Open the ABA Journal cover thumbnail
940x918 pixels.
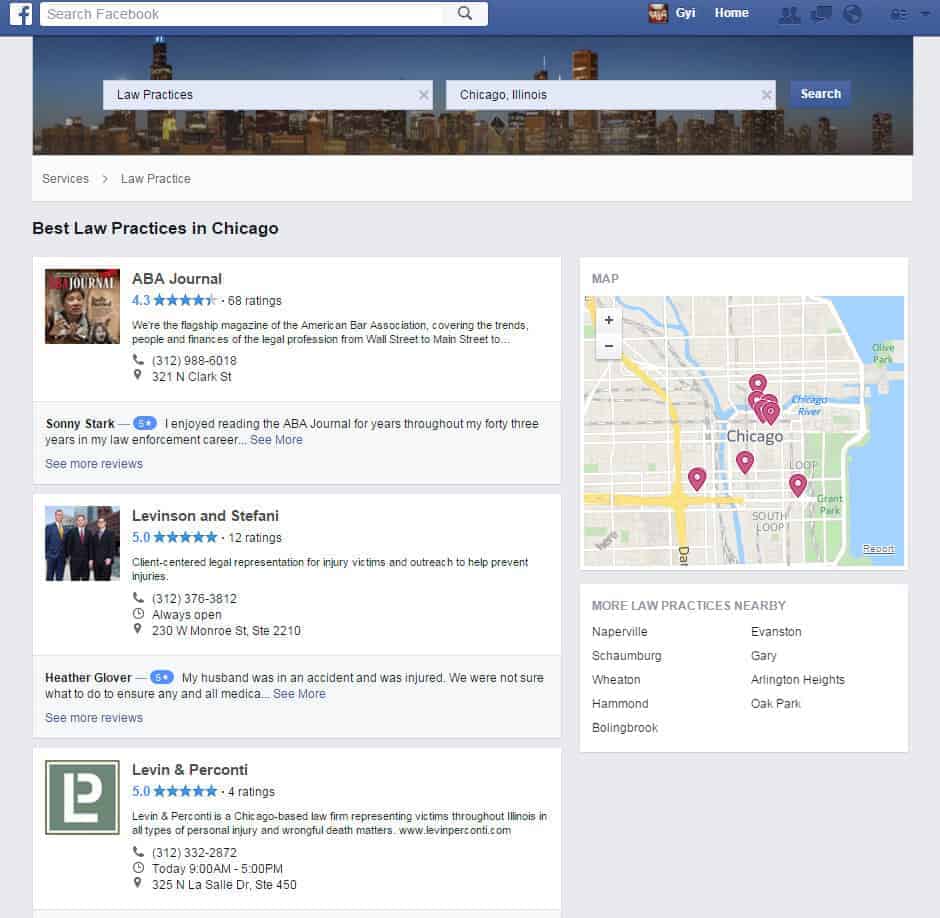(x=82, y=306)
